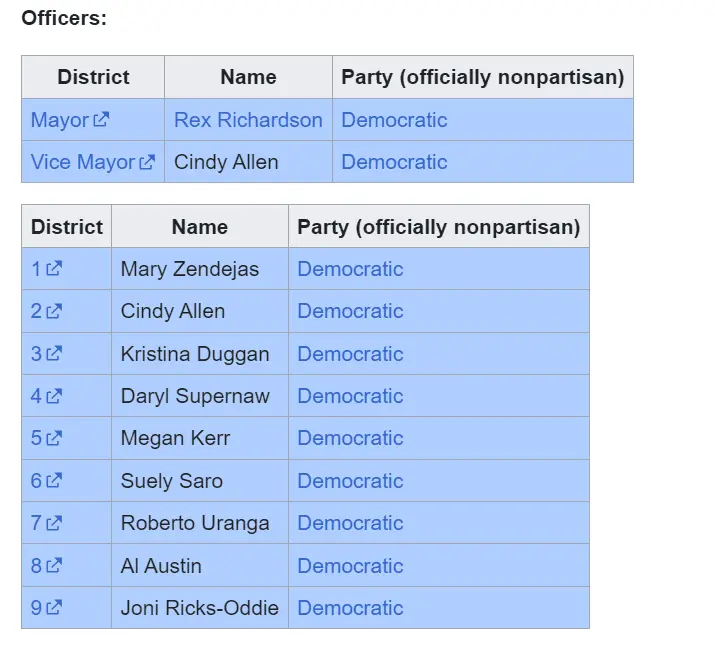Click external link icon for District 5
This screenshot has height=662, width=715.
[54, 438]
